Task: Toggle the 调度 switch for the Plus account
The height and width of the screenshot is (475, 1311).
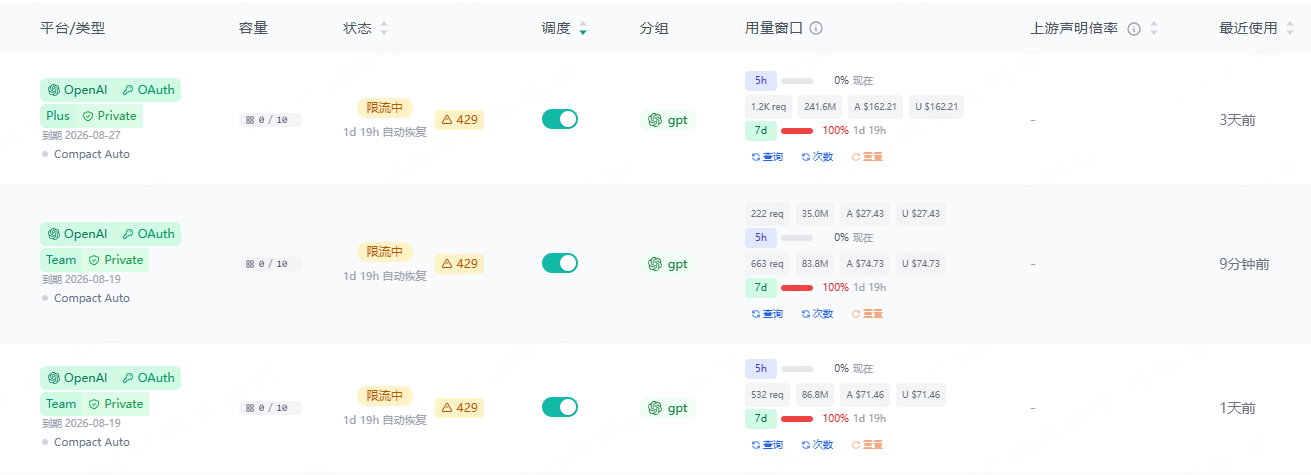Action: (x=560, y=119)
